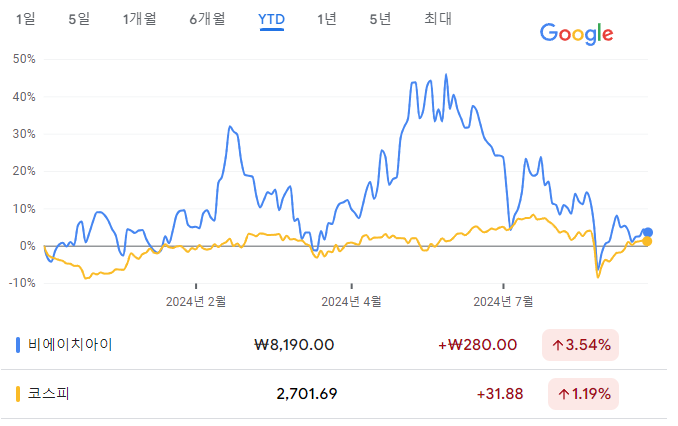Click the 3.54% gain badge

tap(580, 345)
